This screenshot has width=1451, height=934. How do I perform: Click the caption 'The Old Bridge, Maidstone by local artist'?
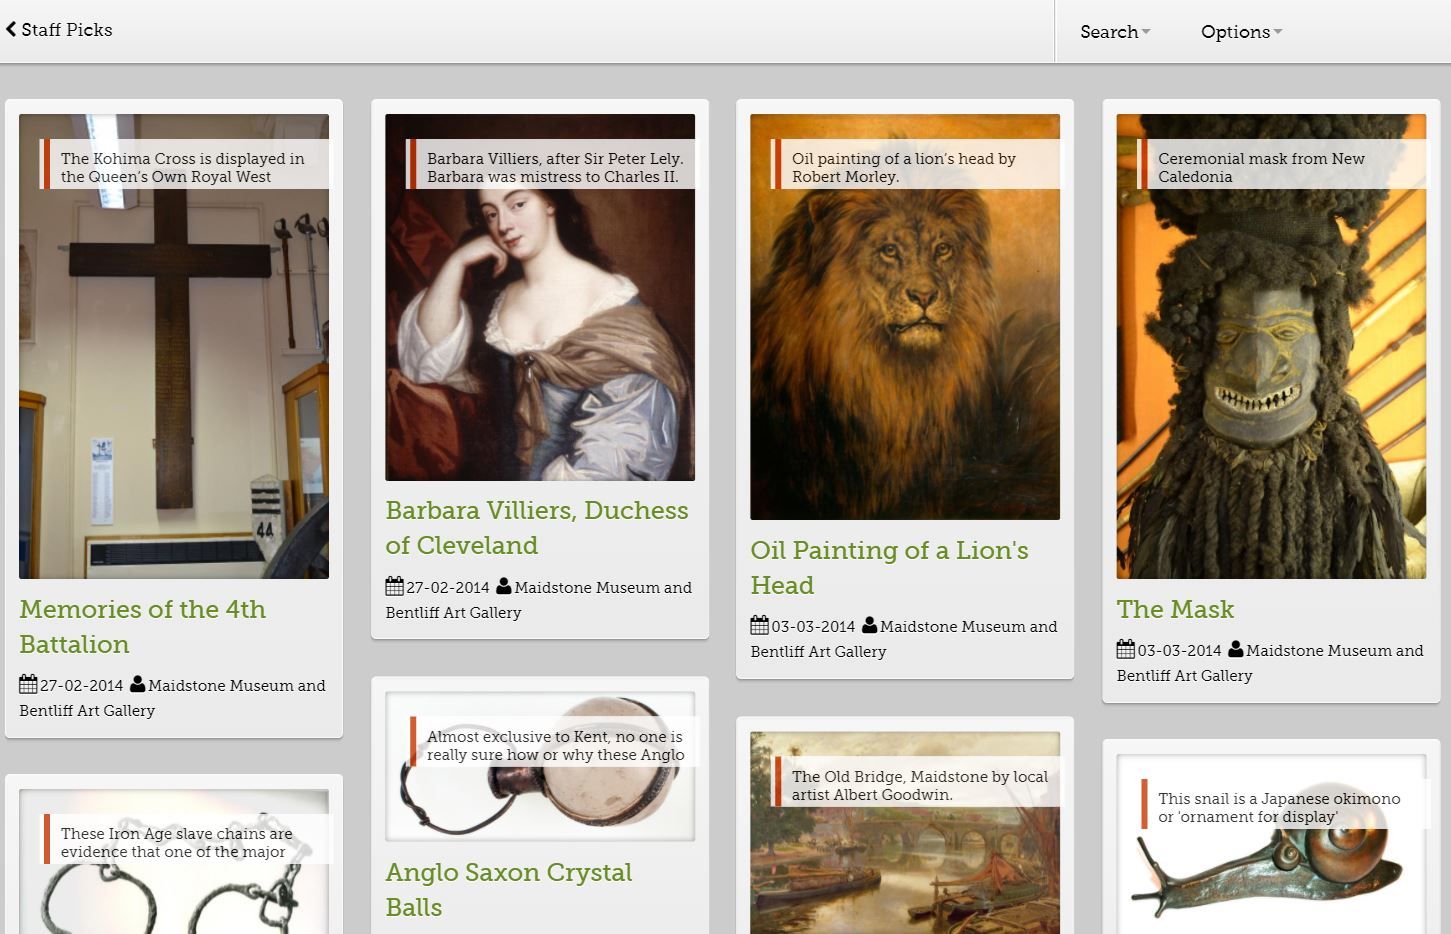tap(920, 785)
